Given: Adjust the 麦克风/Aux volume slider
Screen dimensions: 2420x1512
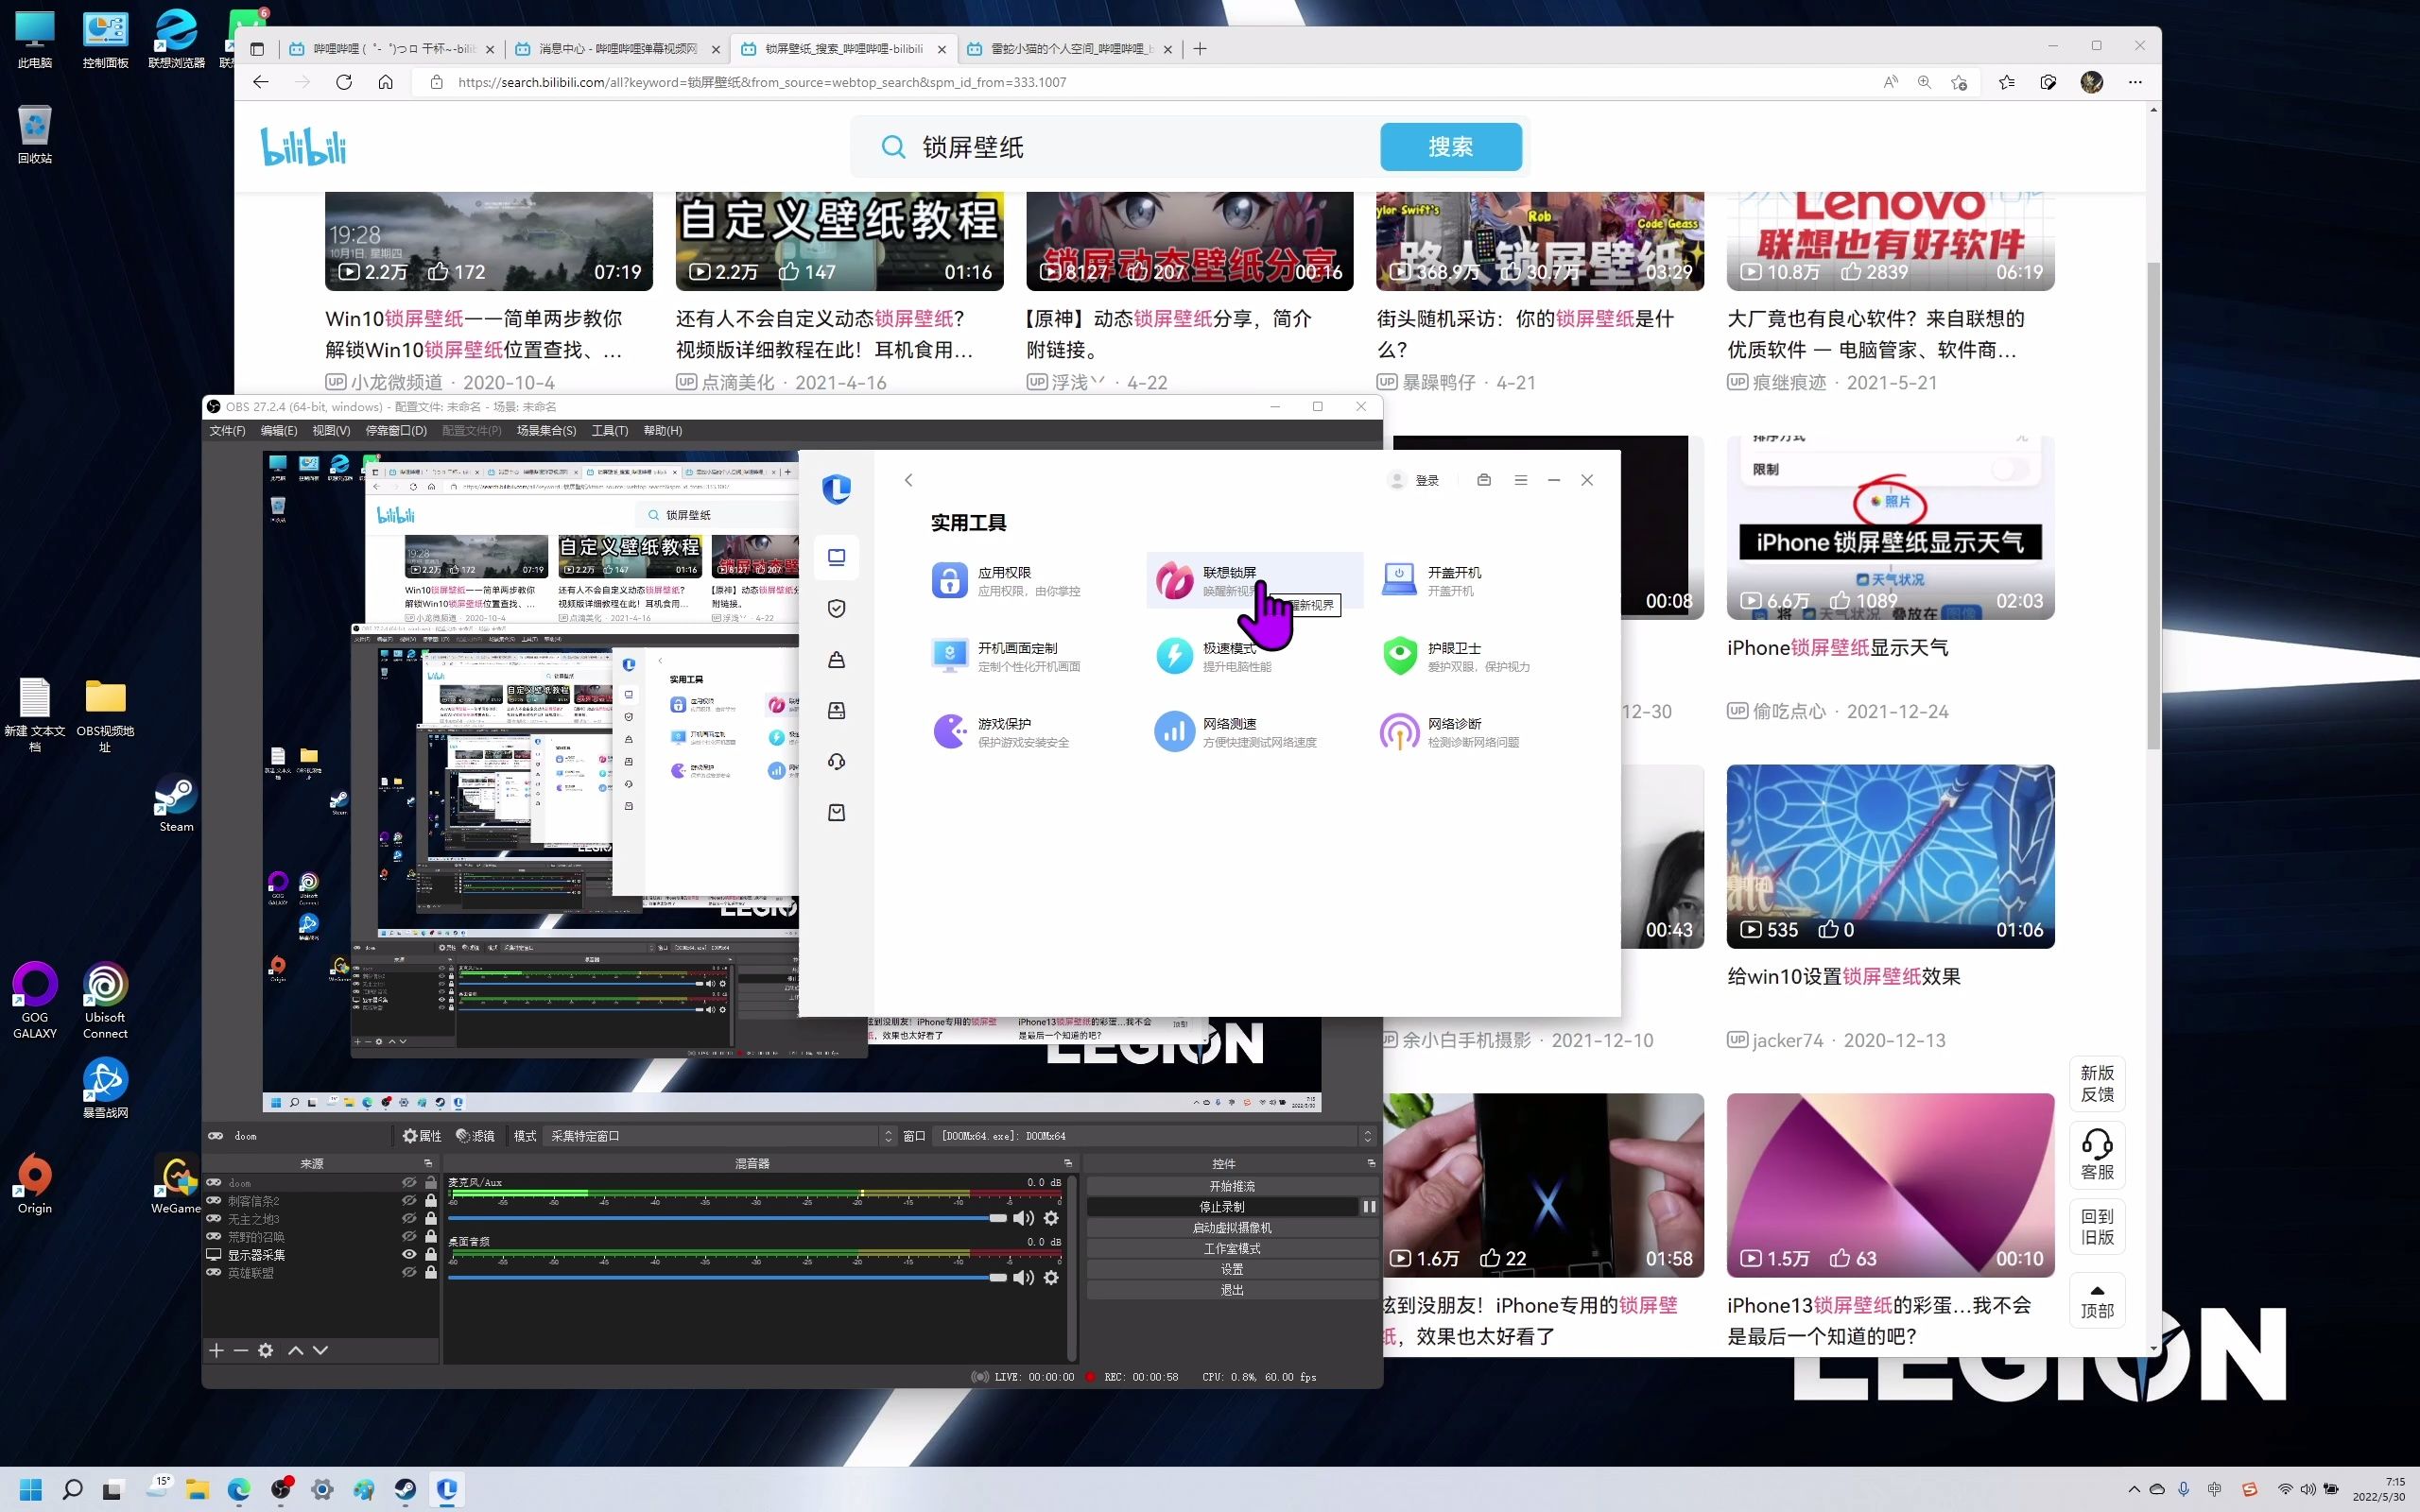Looking at the screenshot, I should (997, 1218).
